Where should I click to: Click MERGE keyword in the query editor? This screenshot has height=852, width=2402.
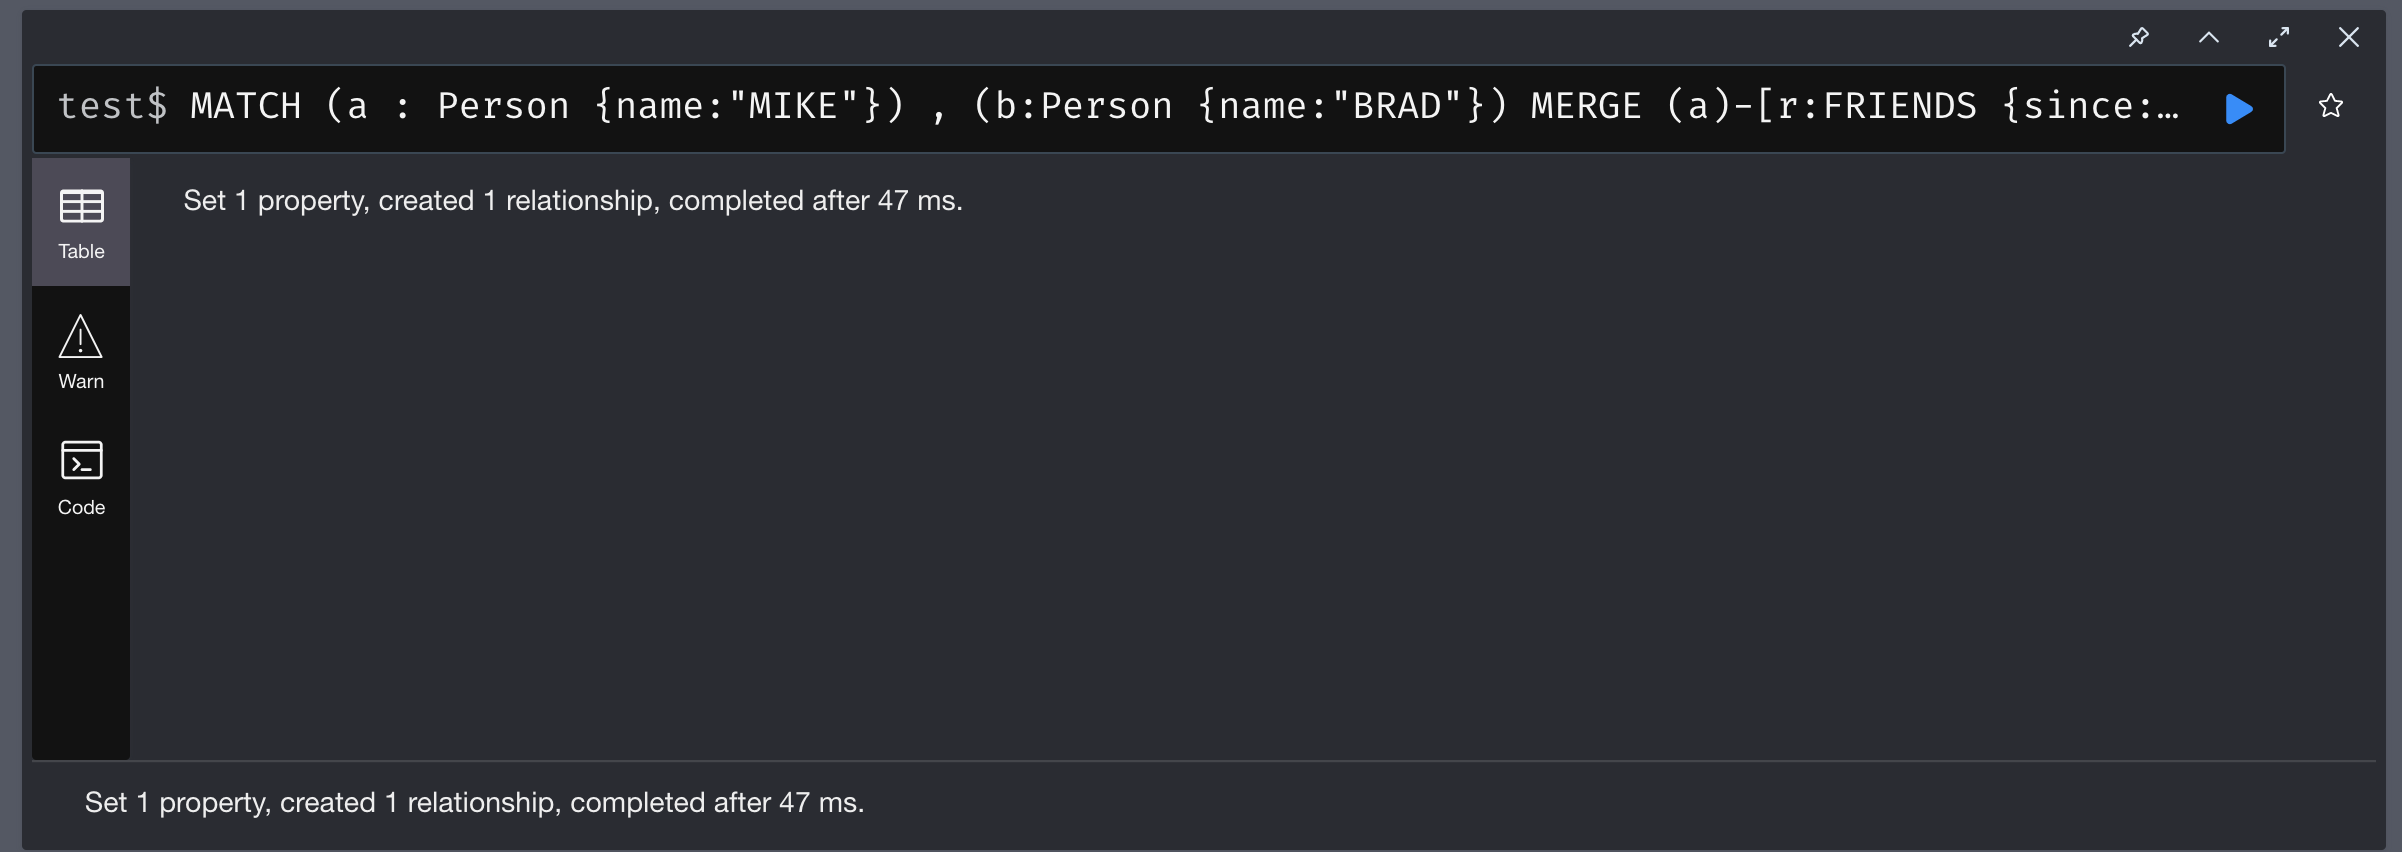point(1586,106)
